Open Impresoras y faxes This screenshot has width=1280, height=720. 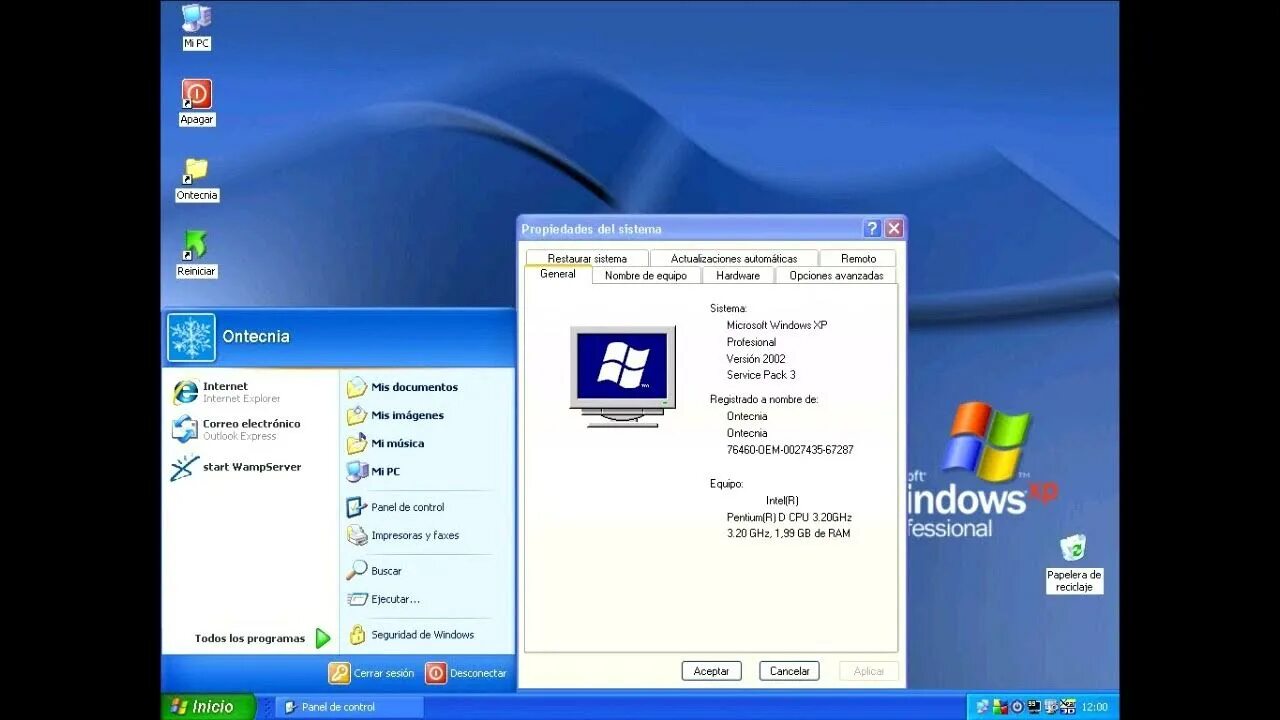402,535
